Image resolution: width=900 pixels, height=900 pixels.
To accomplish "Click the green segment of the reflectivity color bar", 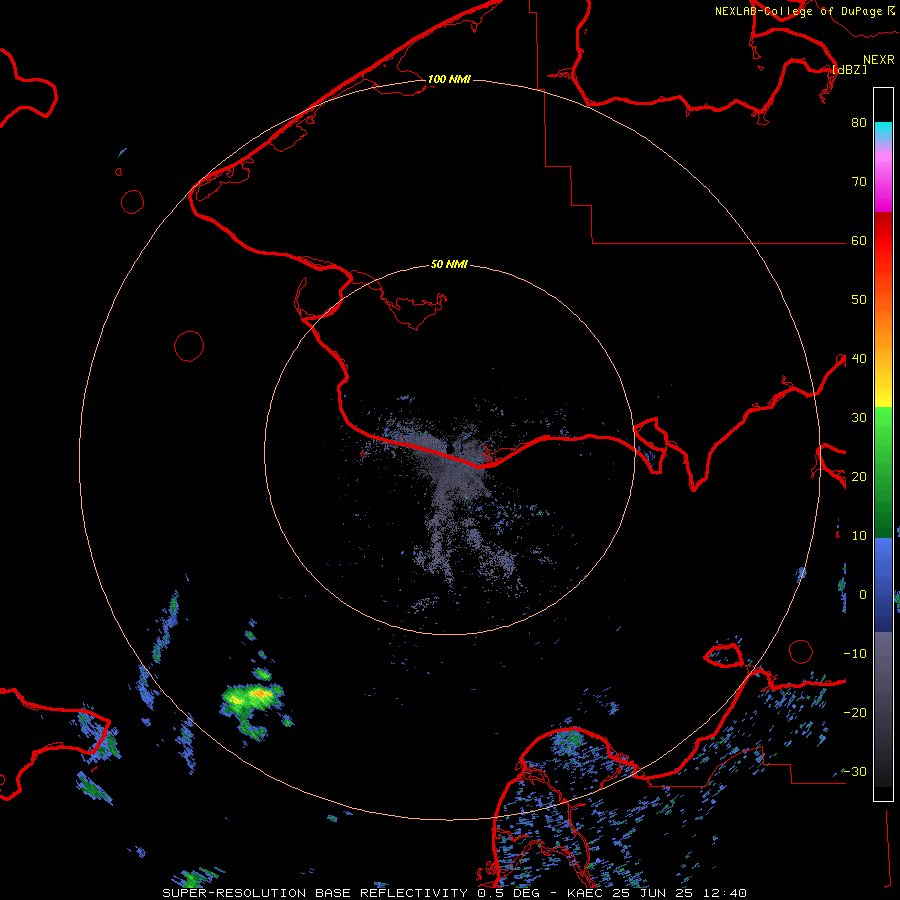I will [883, 472].
